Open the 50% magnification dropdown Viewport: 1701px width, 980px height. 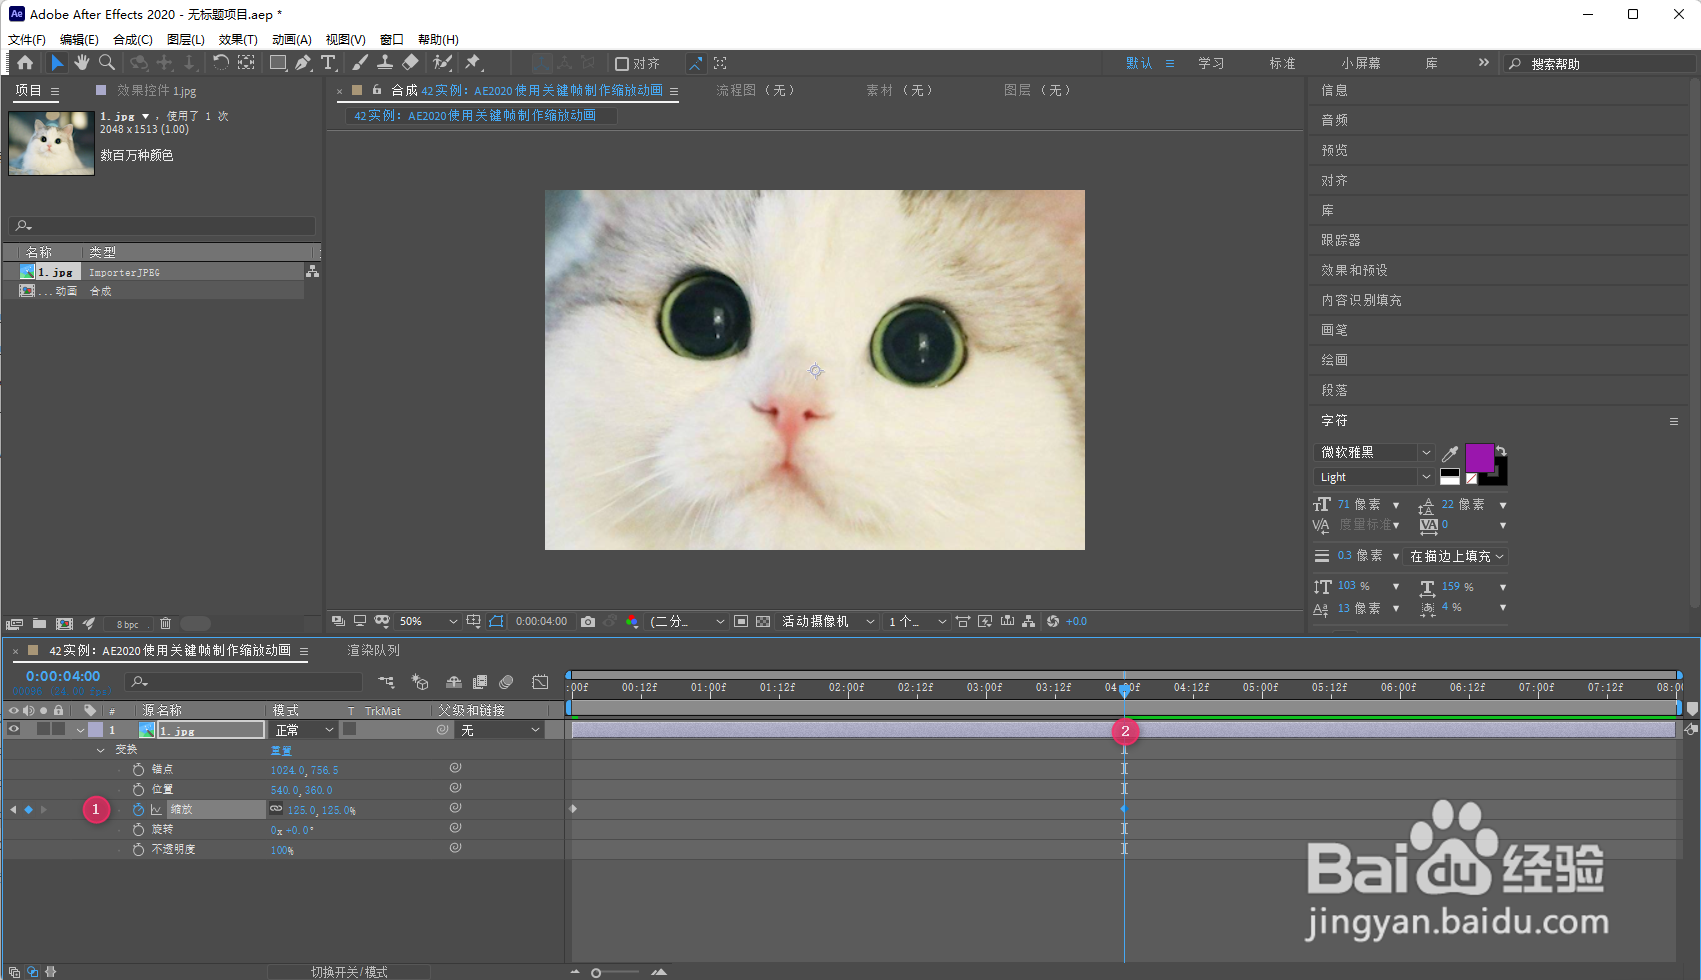click(x=428, y=622)
